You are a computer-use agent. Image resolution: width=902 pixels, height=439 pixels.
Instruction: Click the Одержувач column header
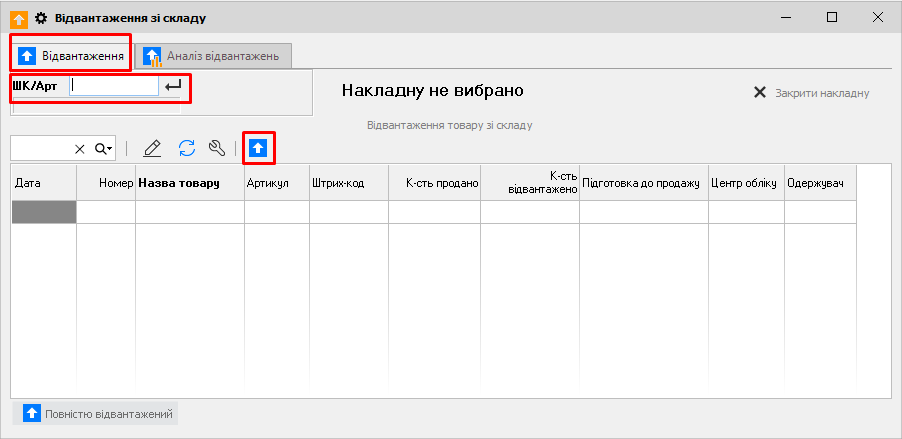pos(820,183)
